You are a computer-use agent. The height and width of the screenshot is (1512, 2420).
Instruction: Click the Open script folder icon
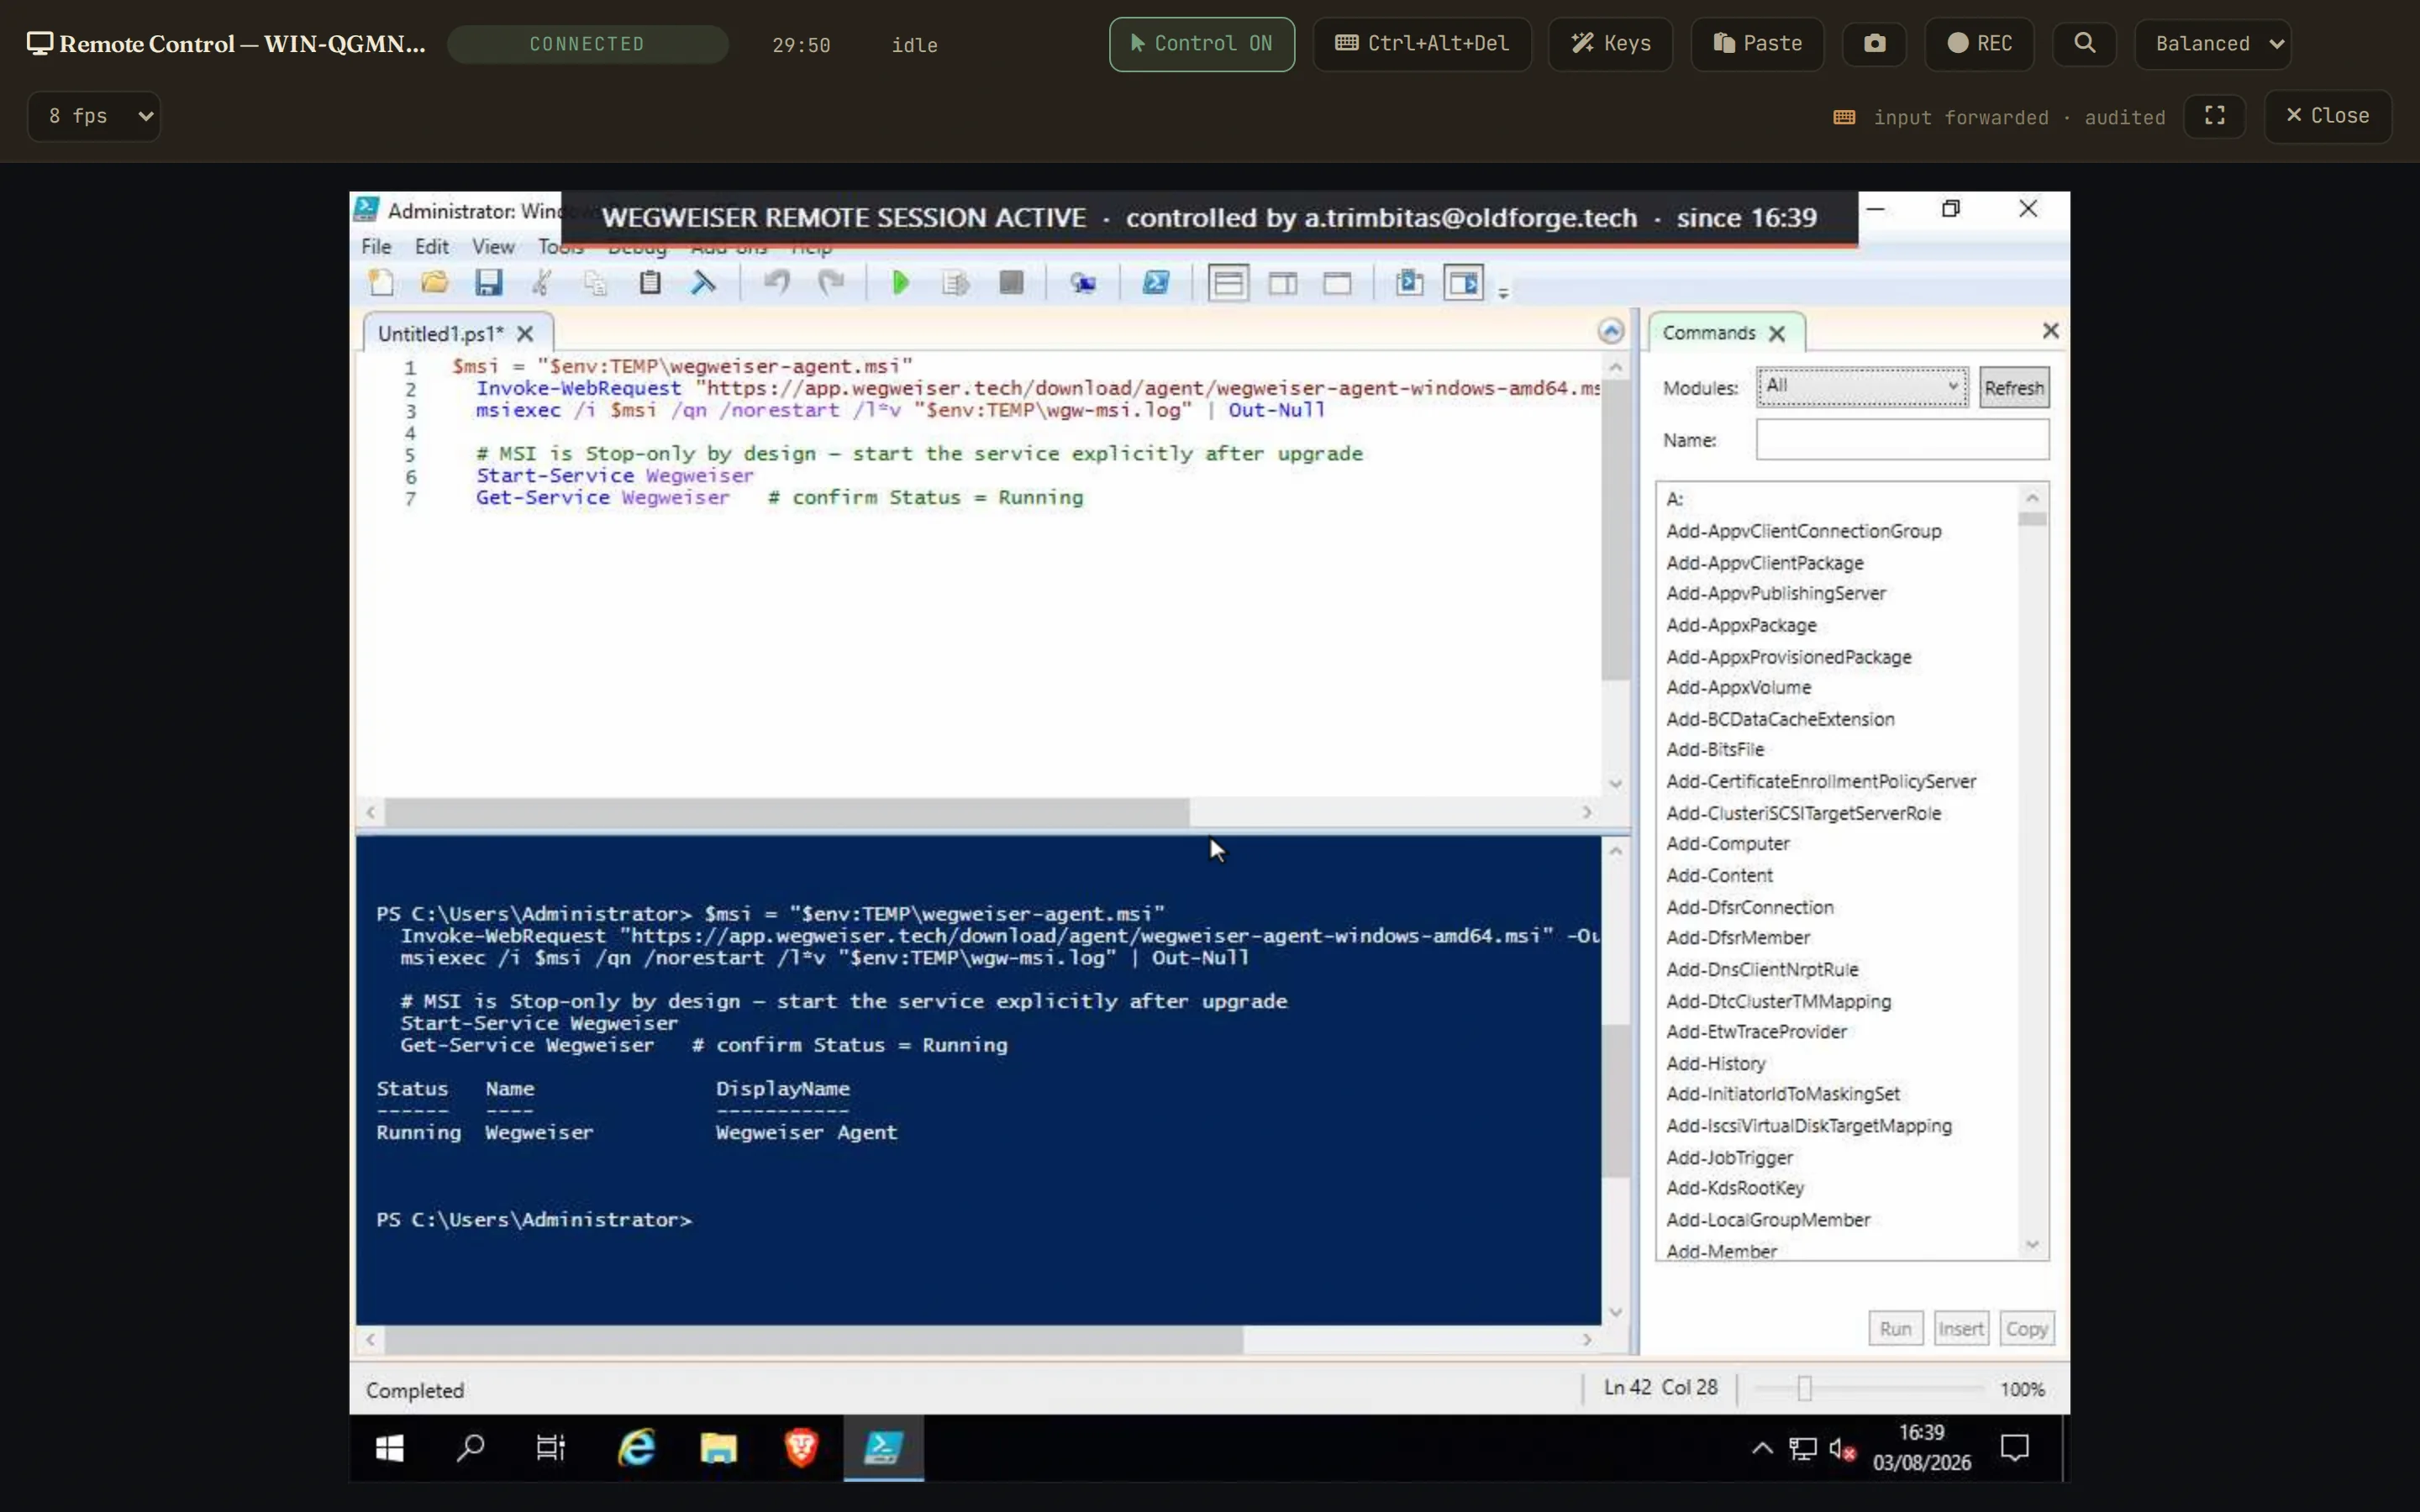click(434, 283)
